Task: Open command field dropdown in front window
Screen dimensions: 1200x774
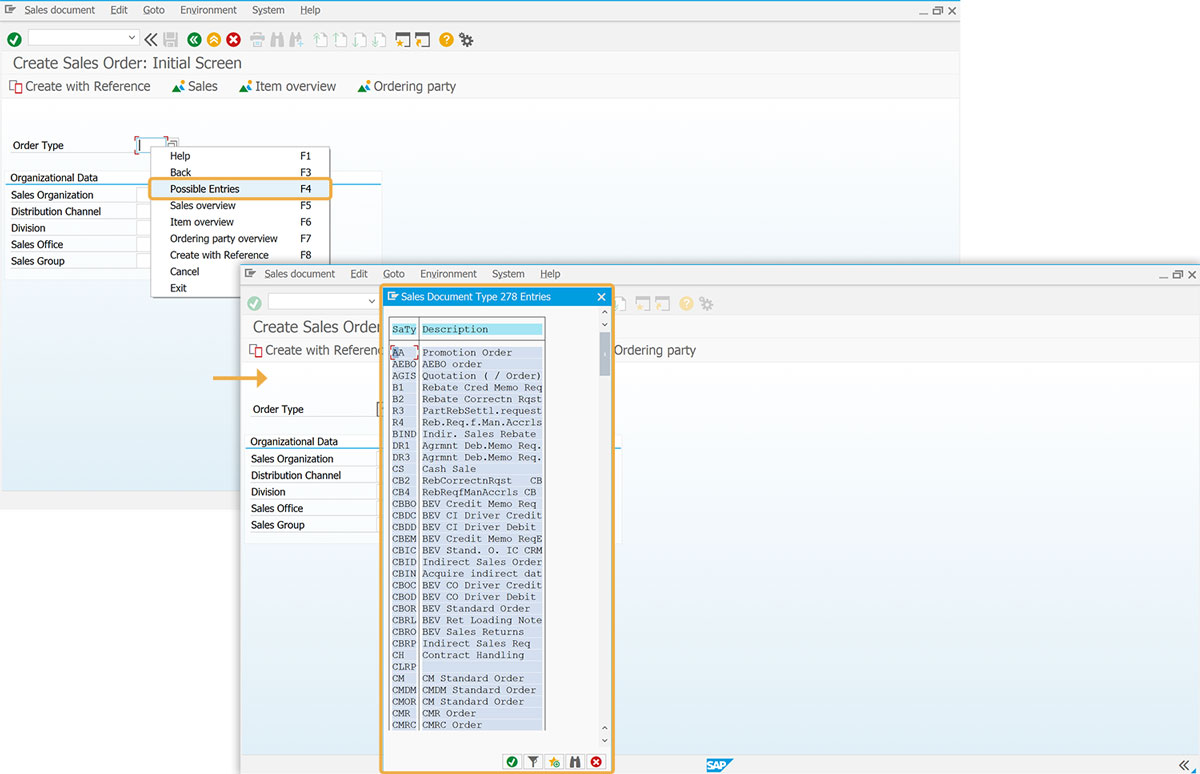Action: 372,301
